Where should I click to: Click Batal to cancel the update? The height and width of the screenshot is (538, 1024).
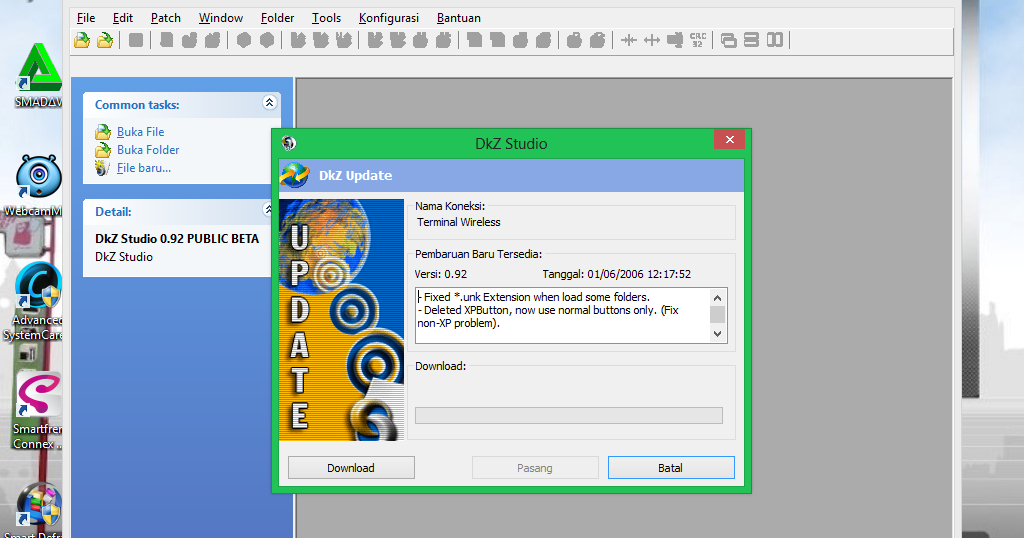tap(671, 467)
